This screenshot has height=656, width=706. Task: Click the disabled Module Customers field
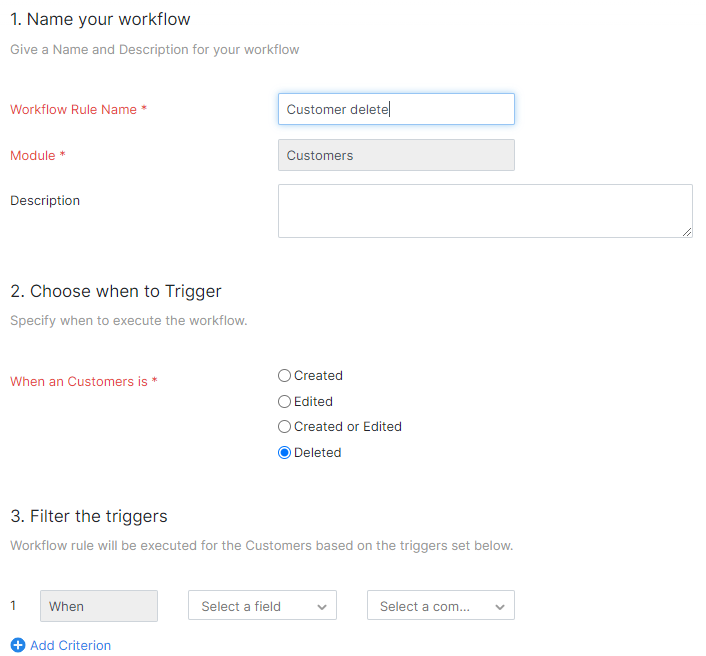pyautogui.click(x=396, y=155)
